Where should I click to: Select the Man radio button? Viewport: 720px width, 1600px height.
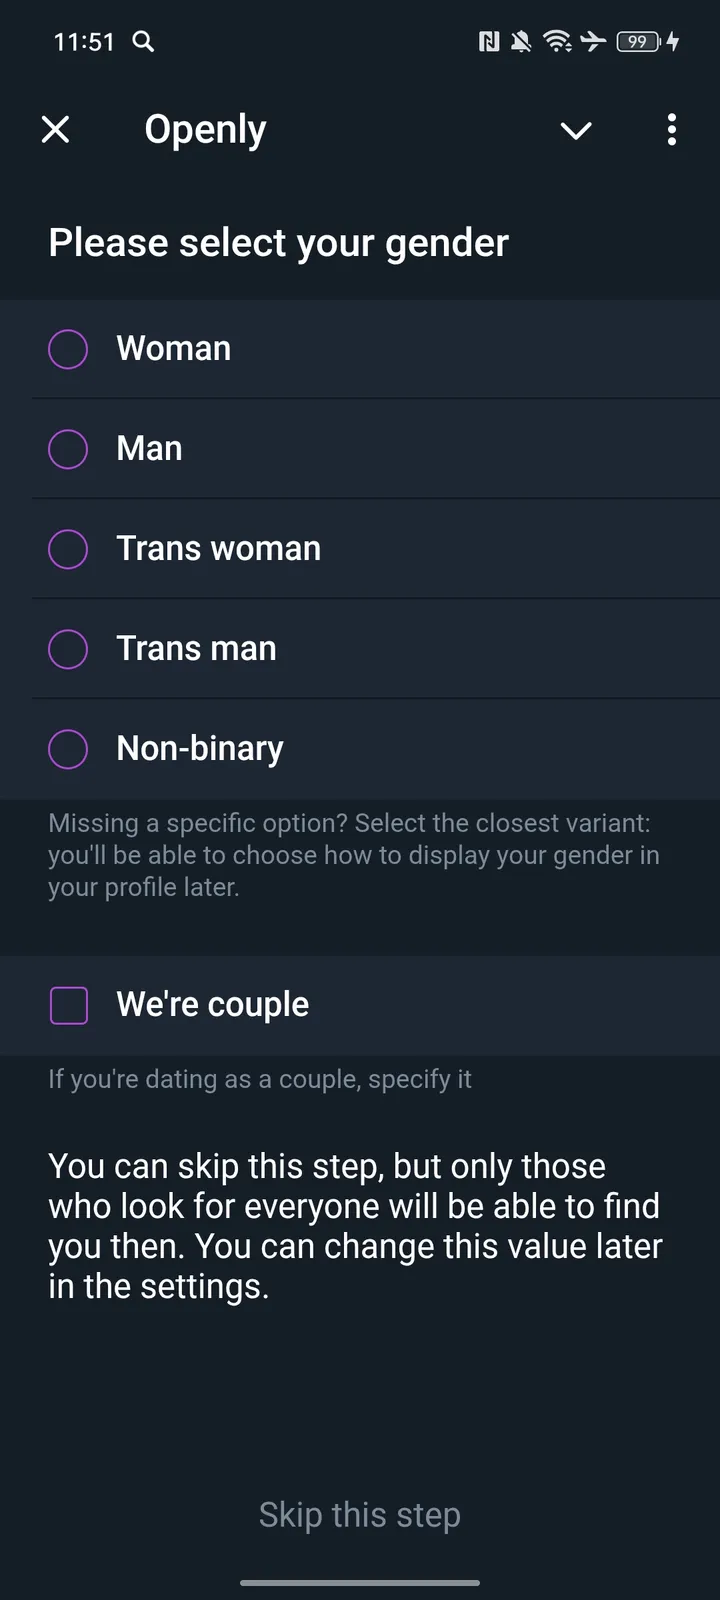68,449
